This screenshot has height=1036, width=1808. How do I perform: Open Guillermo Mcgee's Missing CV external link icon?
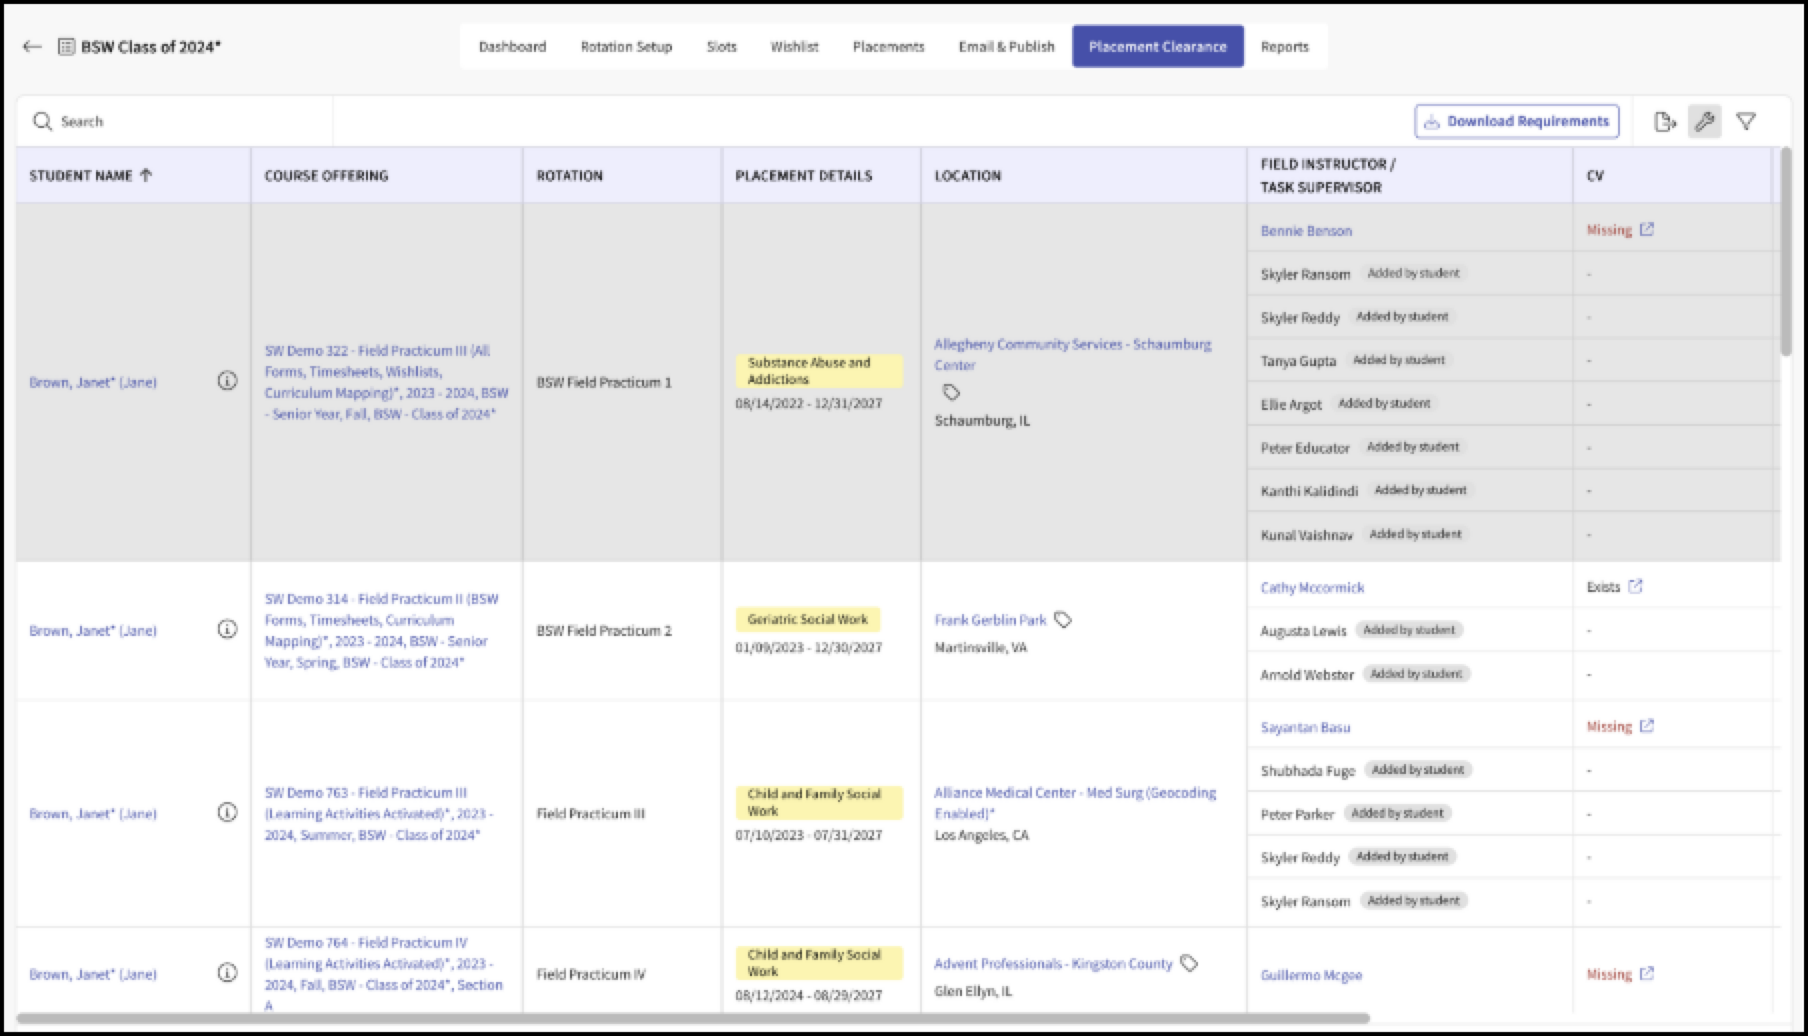1647,973
